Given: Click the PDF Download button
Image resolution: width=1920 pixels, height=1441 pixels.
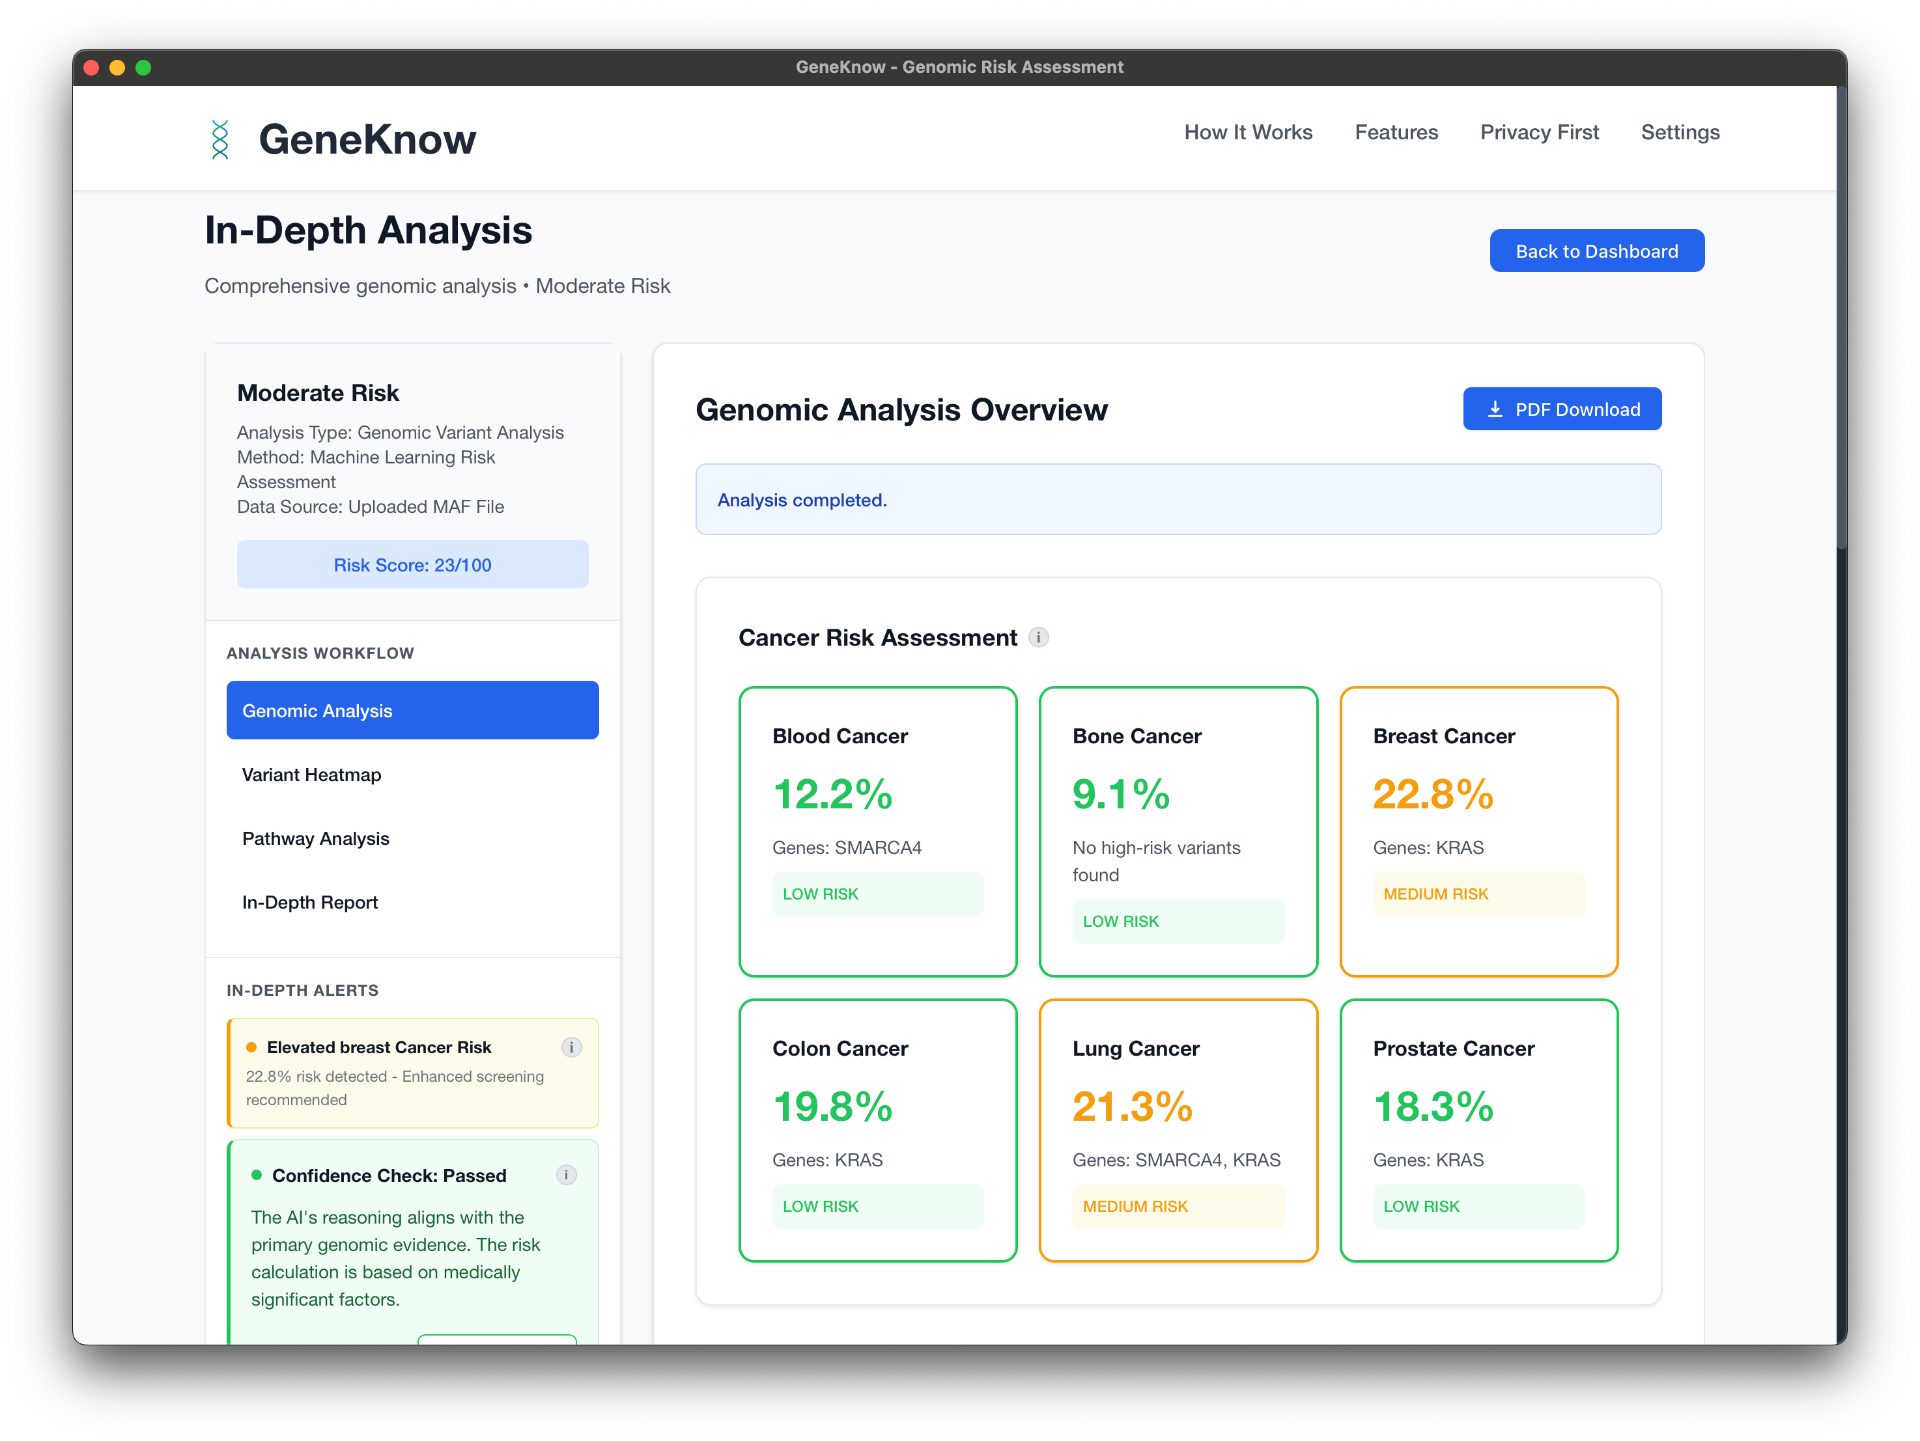Looking at the screenshot, I should pyautogui.click(x=1562, y=409).
